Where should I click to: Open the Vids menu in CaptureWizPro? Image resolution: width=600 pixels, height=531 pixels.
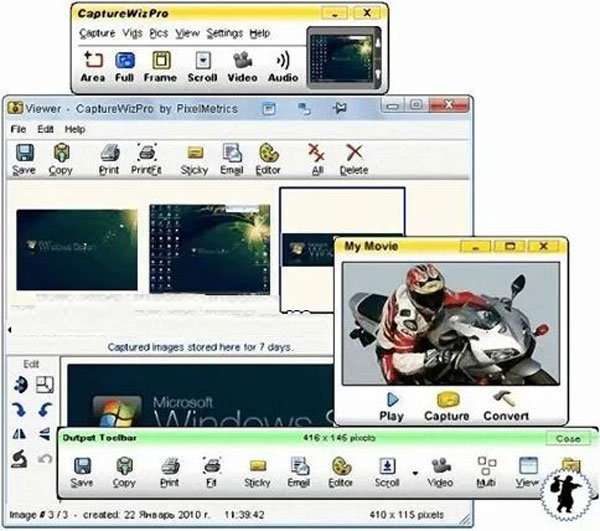132,33
